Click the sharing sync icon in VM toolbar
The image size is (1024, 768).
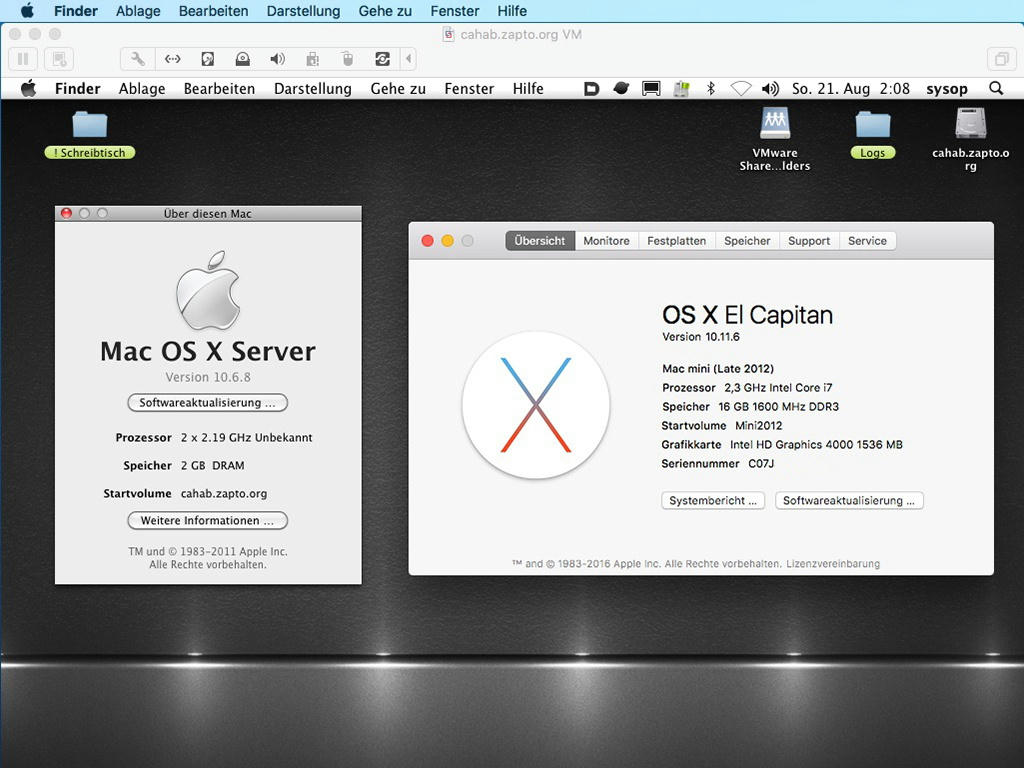(x=382, y=59)
